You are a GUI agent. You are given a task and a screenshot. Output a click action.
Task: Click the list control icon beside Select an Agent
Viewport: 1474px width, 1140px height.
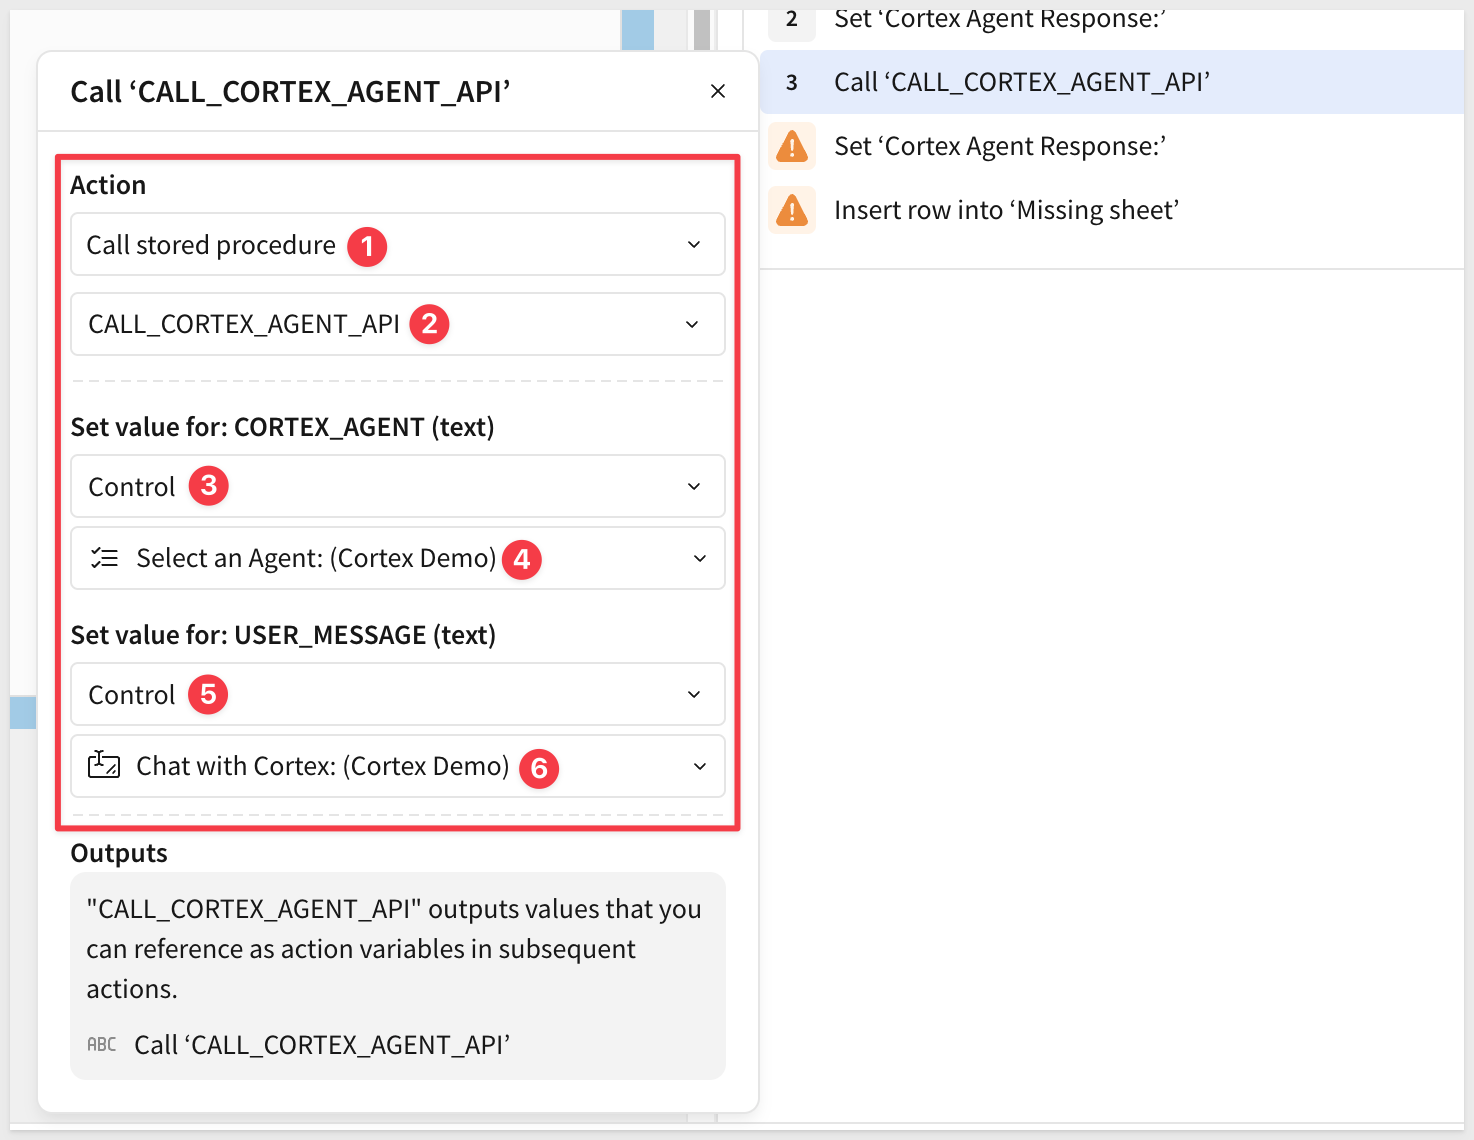[x=104, y=558]
